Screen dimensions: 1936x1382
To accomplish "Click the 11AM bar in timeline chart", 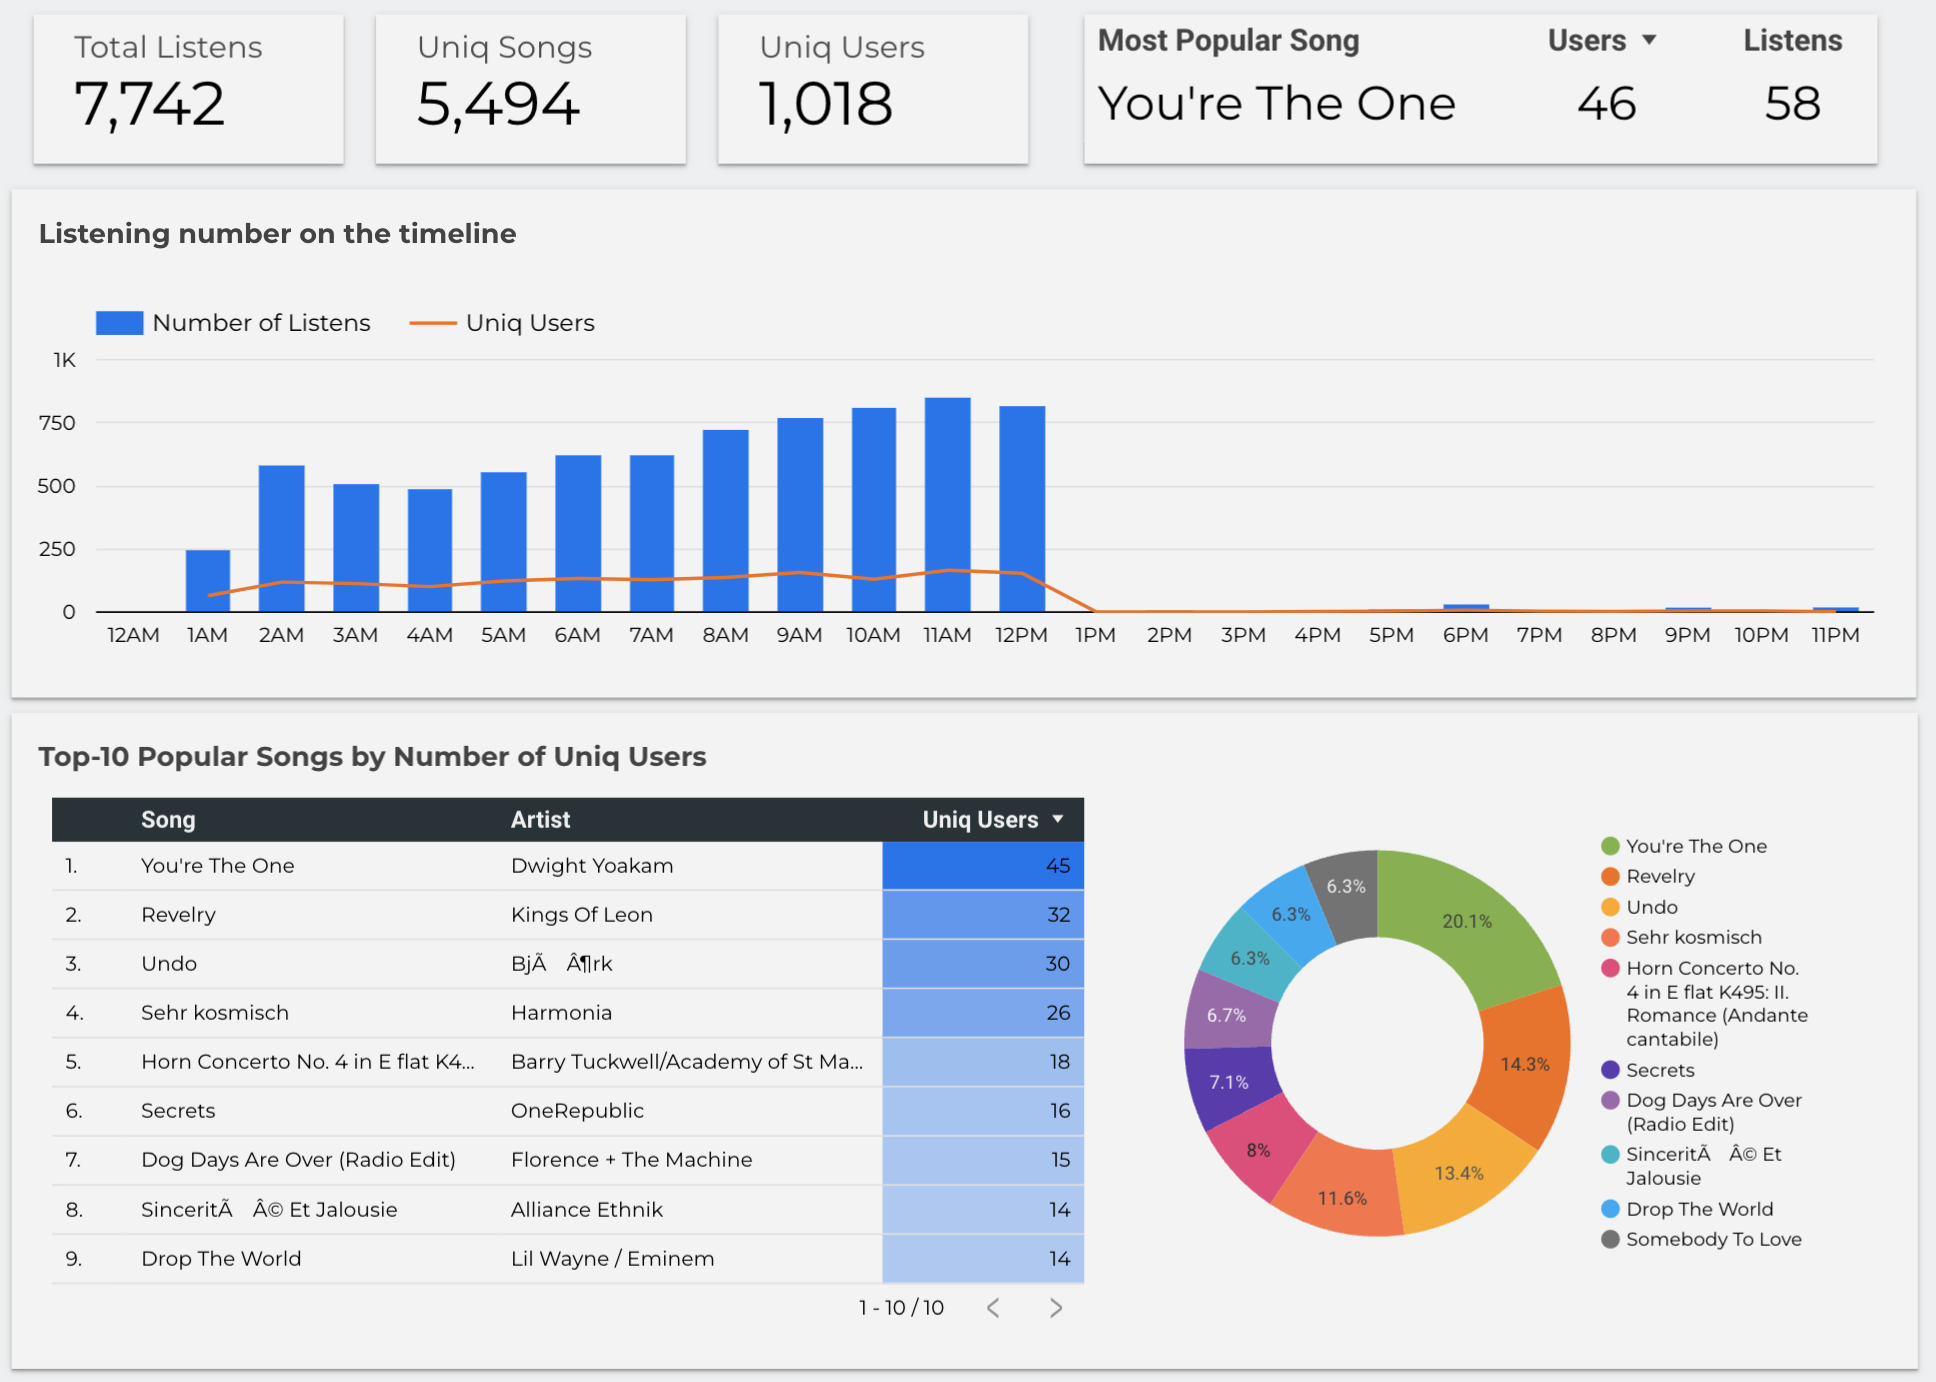I will coord(947,505).
